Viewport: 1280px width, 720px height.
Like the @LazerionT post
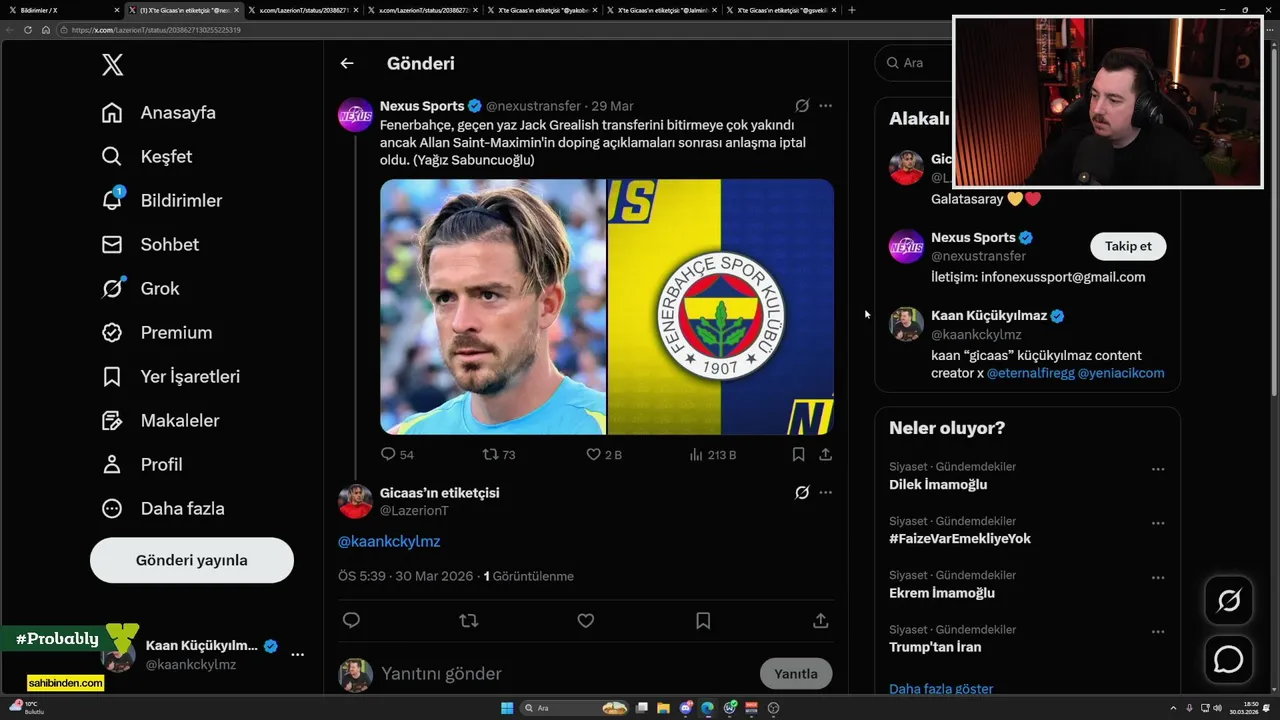[586, 621]
